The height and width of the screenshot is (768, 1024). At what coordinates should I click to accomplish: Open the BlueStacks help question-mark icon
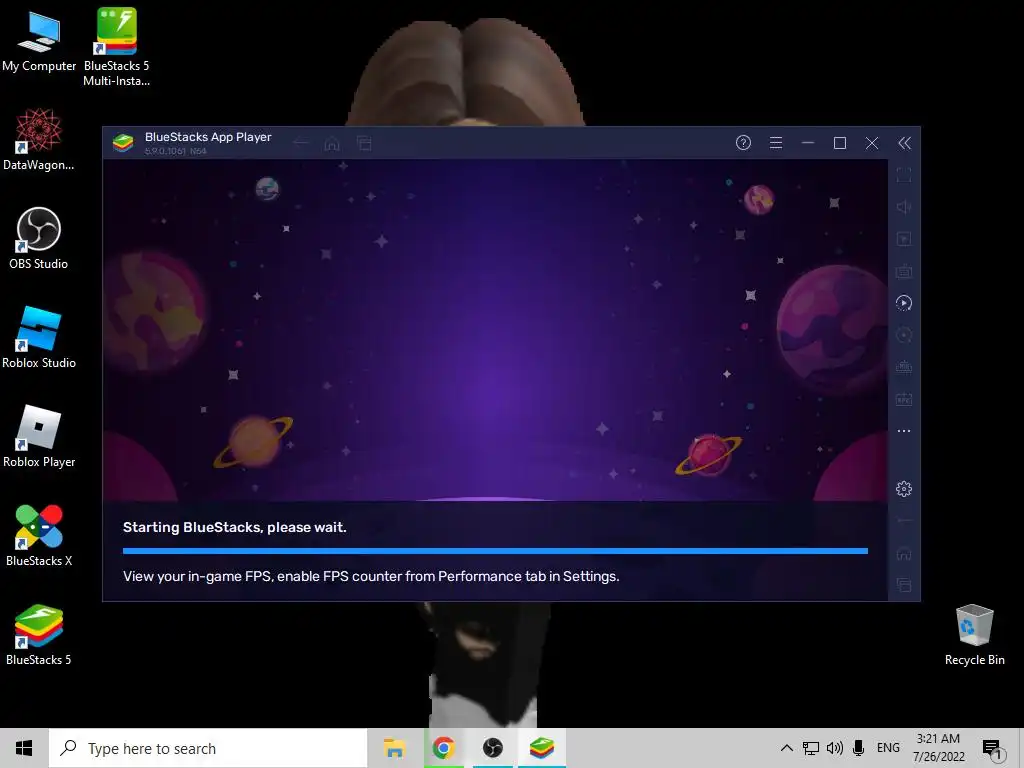click(x=743, y=143)
